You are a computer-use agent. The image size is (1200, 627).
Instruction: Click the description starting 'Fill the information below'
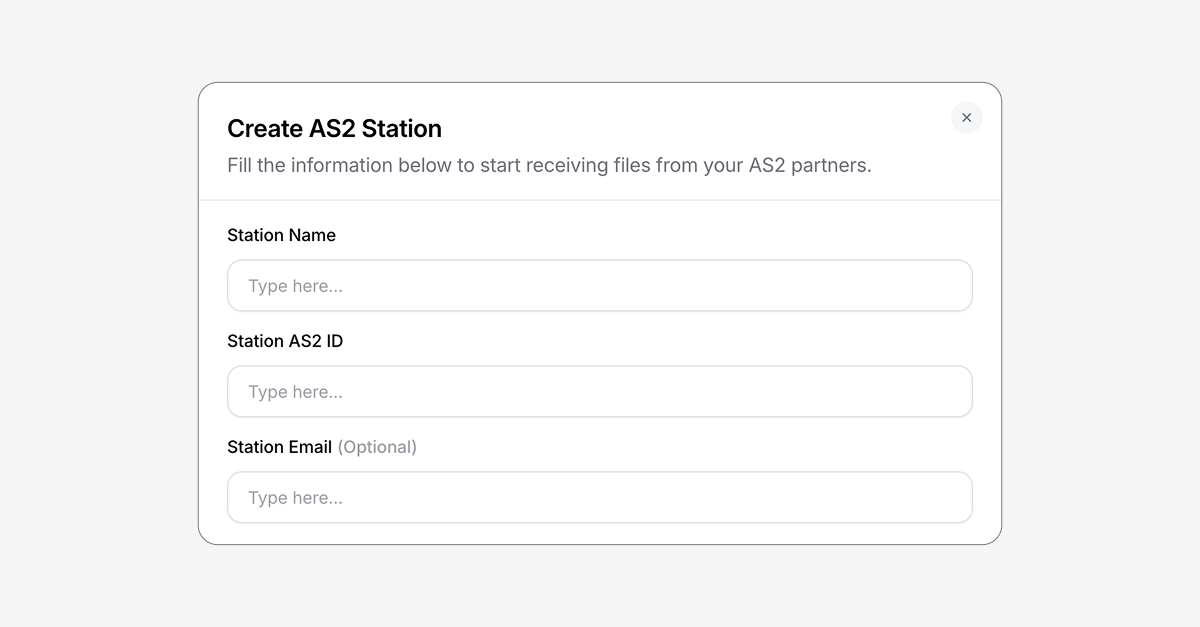[x=549, y=165]
